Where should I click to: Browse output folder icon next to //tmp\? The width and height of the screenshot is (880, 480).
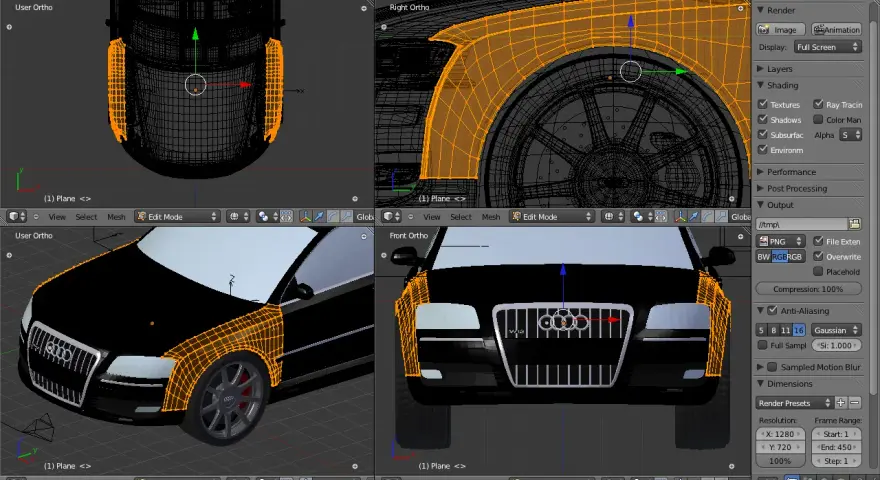(855, 224)
